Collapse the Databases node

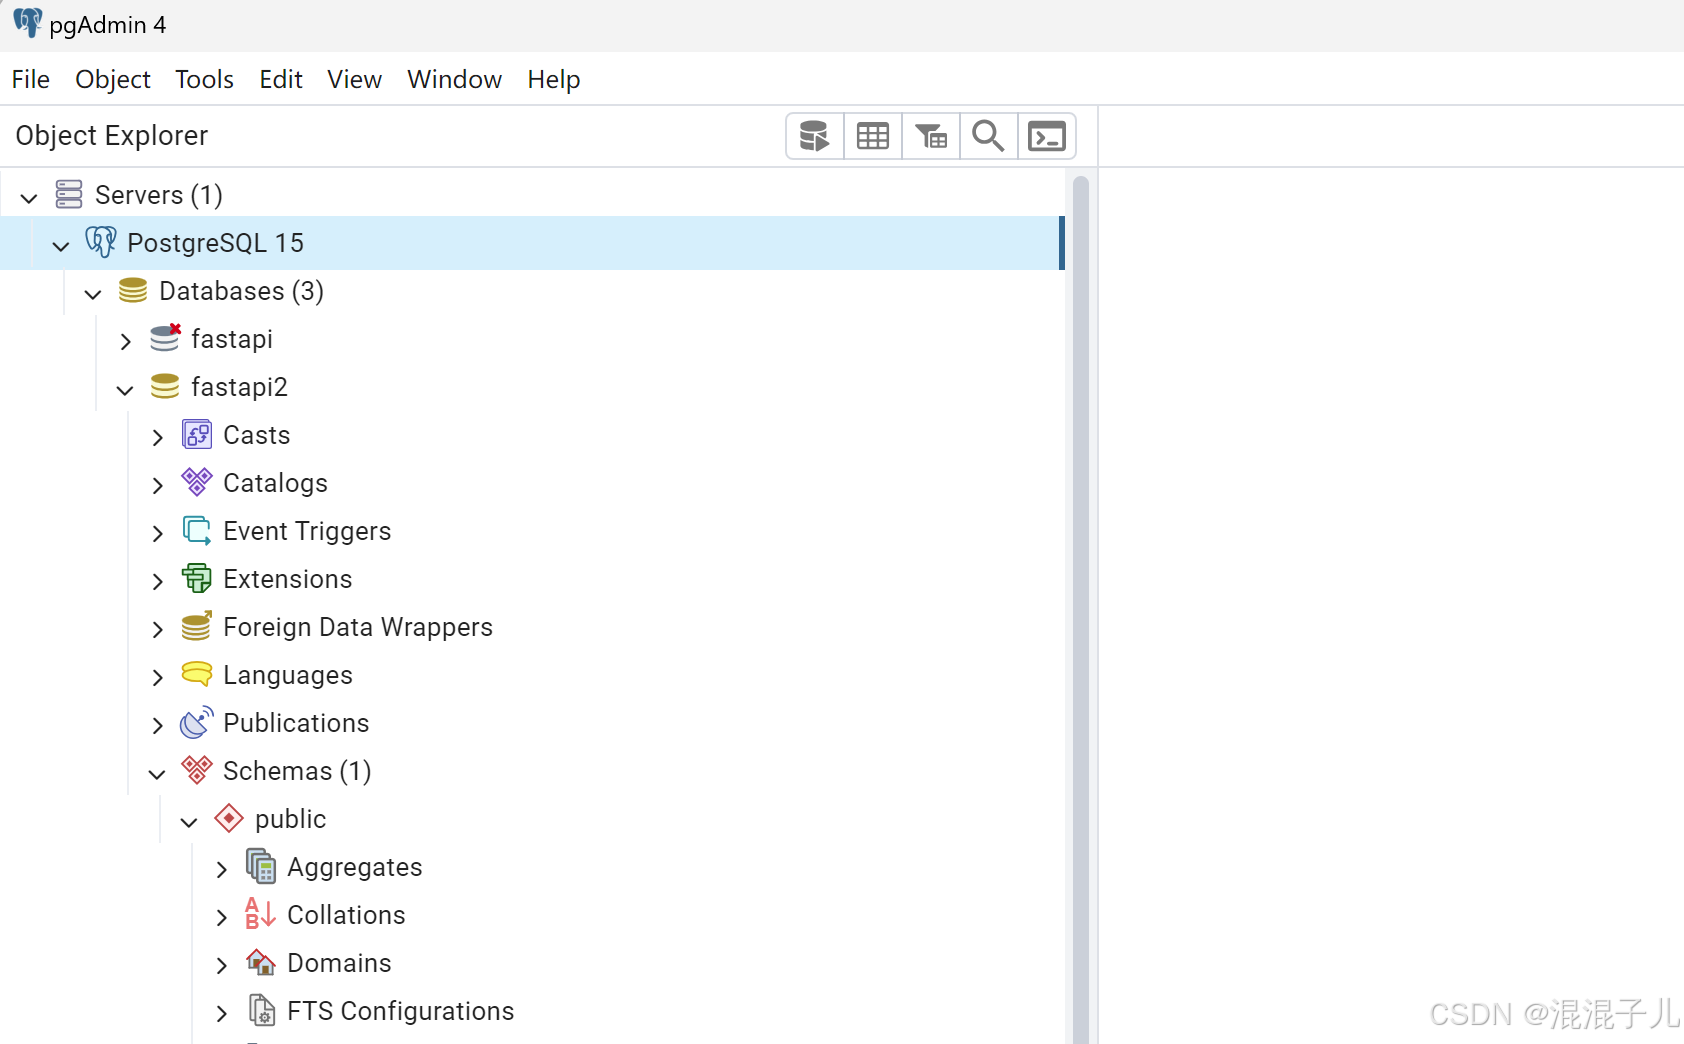(x=93, y=293)
